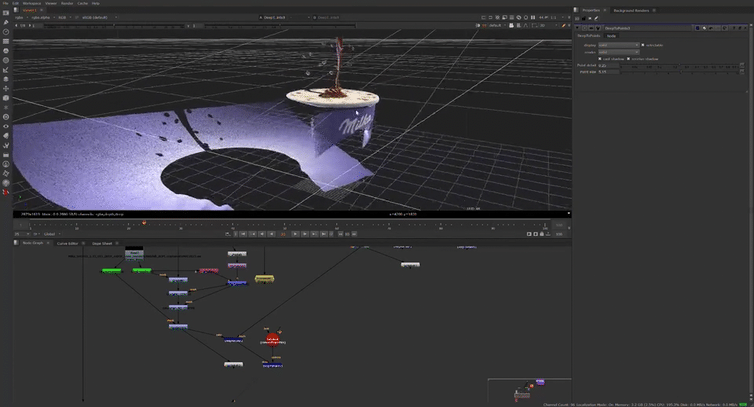Open the display mode dropdown
This screenshot has height=407, width=754.
click(617, 45)
